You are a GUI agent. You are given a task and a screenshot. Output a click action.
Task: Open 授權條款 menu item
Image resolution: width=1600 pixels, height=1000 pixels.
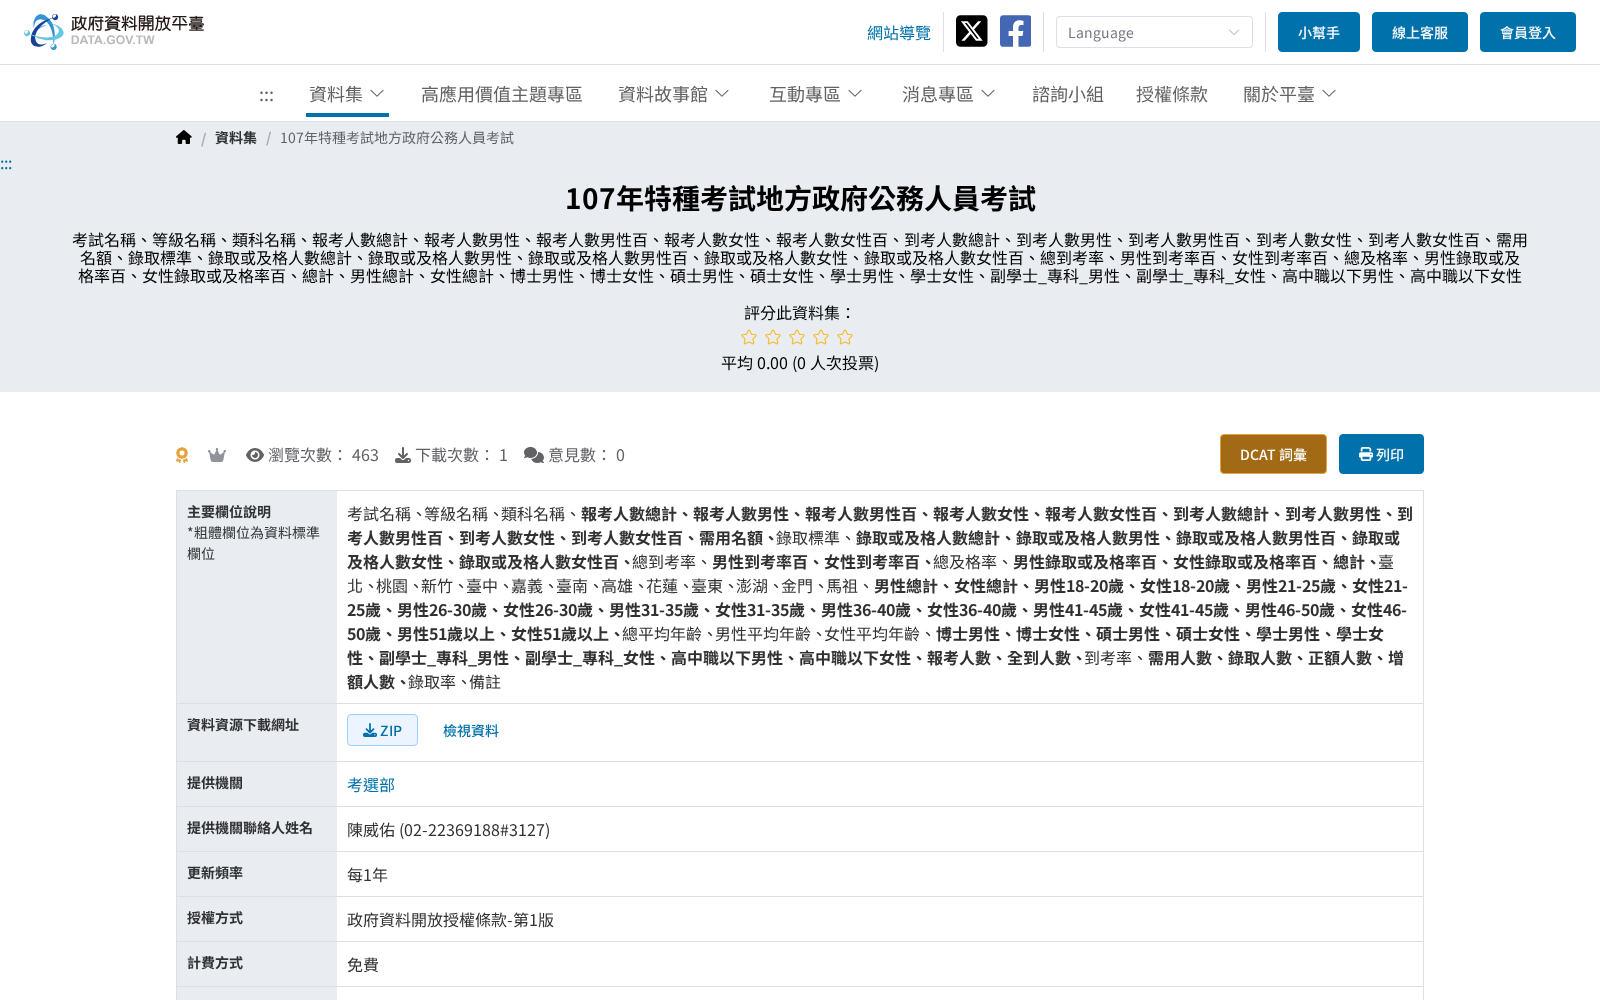(x=1172, y=94)
